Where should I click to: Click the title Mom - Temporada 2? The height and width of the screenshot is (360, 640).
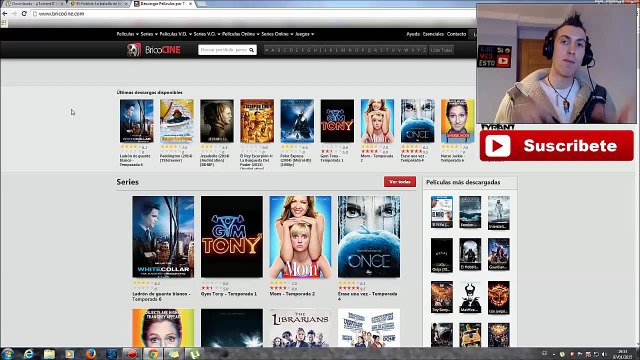[x=292, y=294]
